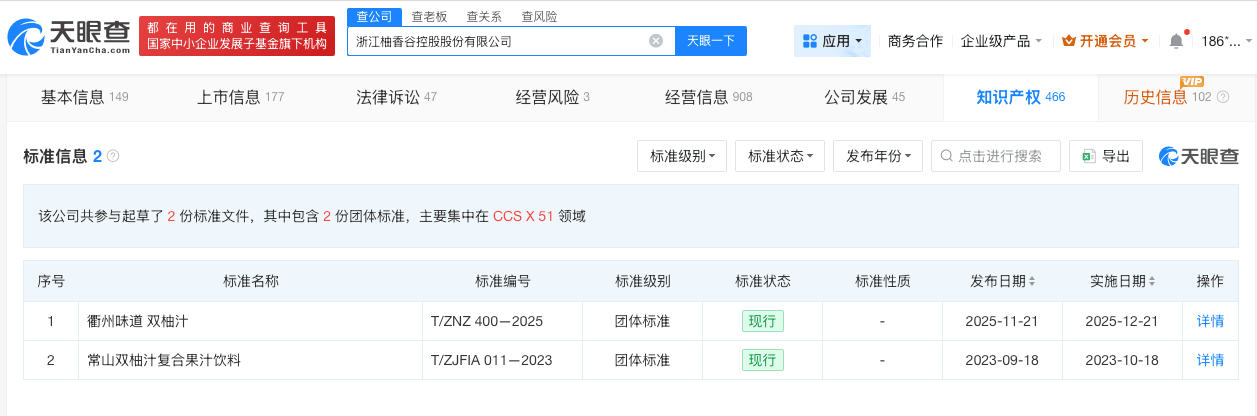Open 详情 for 衢州味道 双柚汁
The width and height of the screenshot is (1257, 416).
pyautogui.click(x=1210, y=321)
